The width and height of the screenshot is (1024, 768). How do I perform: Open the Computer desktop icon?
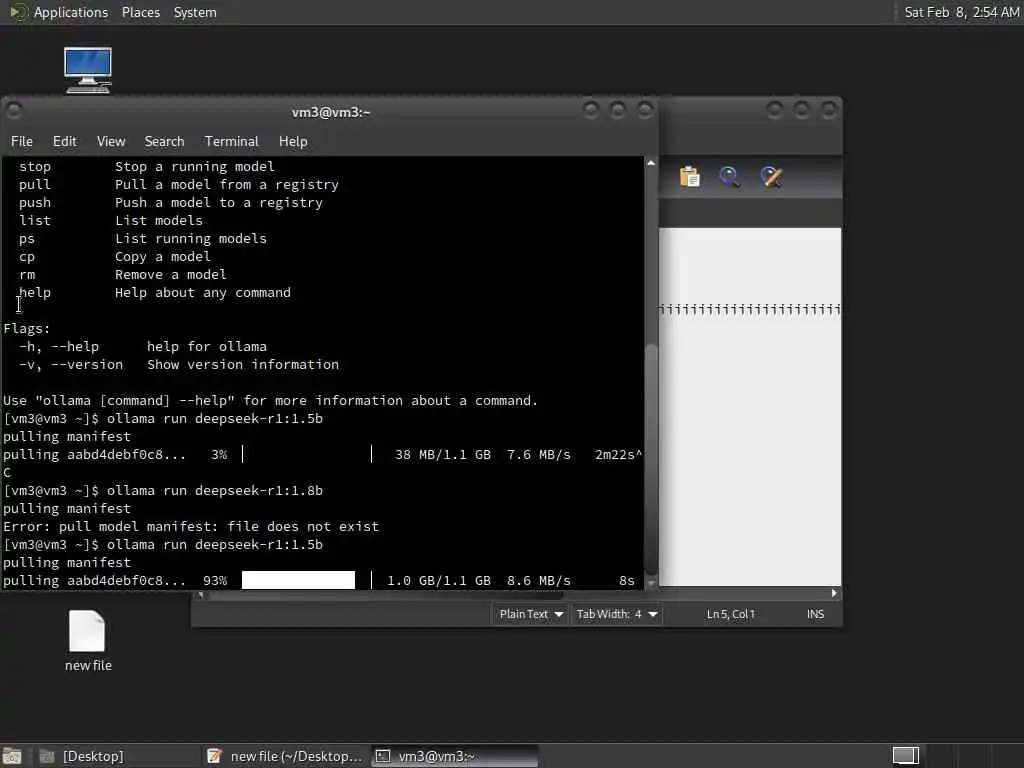pos(88,71)
